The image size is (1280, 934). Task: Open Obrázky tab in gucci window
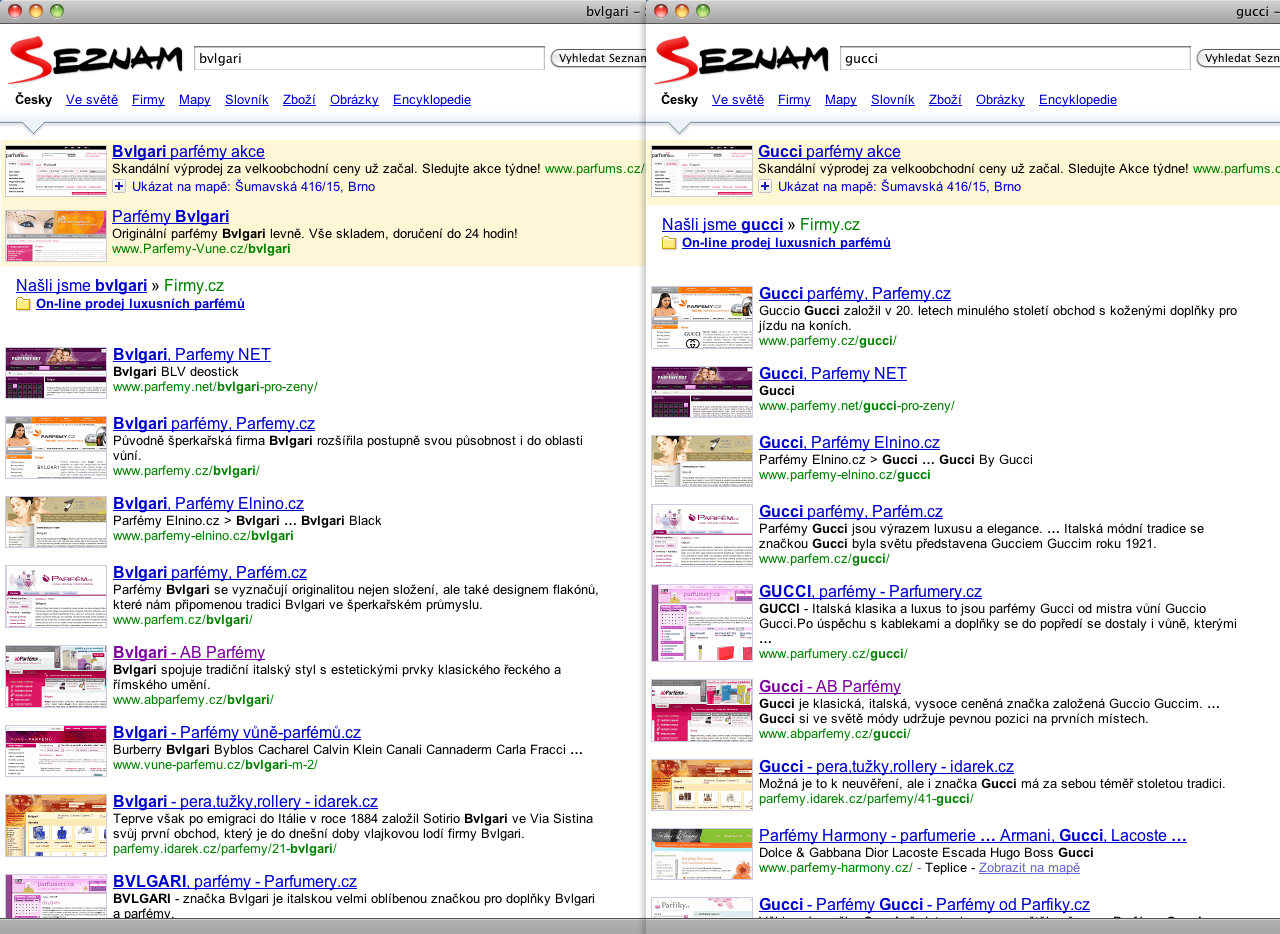(x=1000, y=100)
